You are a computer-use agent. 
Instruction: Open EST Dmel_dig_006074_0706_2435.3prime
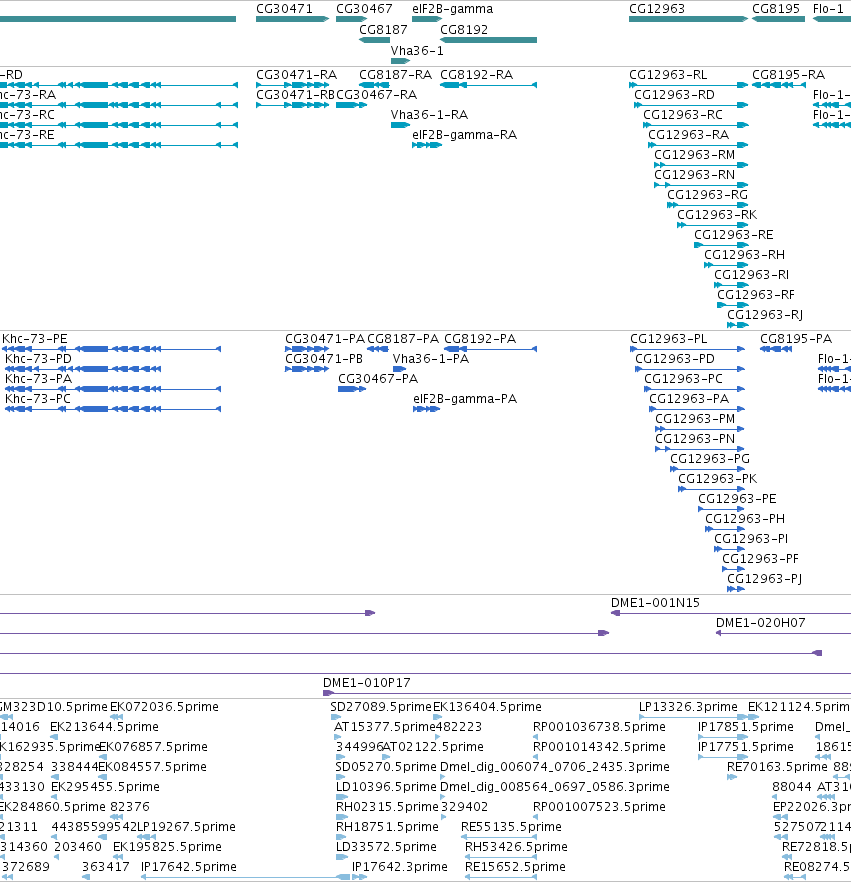(555, 767)
